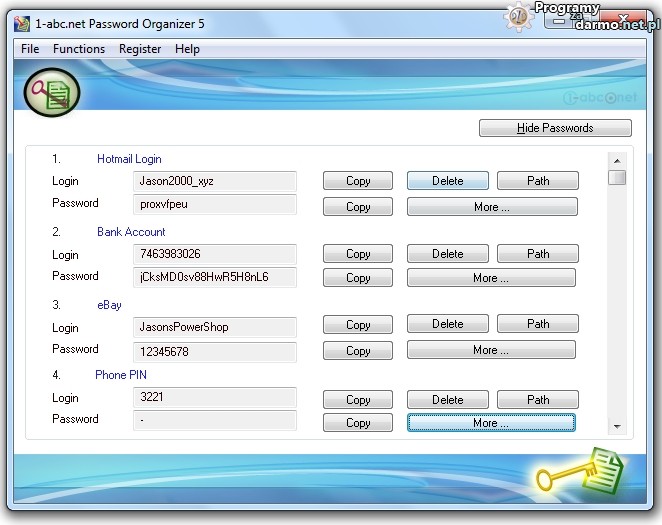Open More options for eBay entry

click(491, 350)
